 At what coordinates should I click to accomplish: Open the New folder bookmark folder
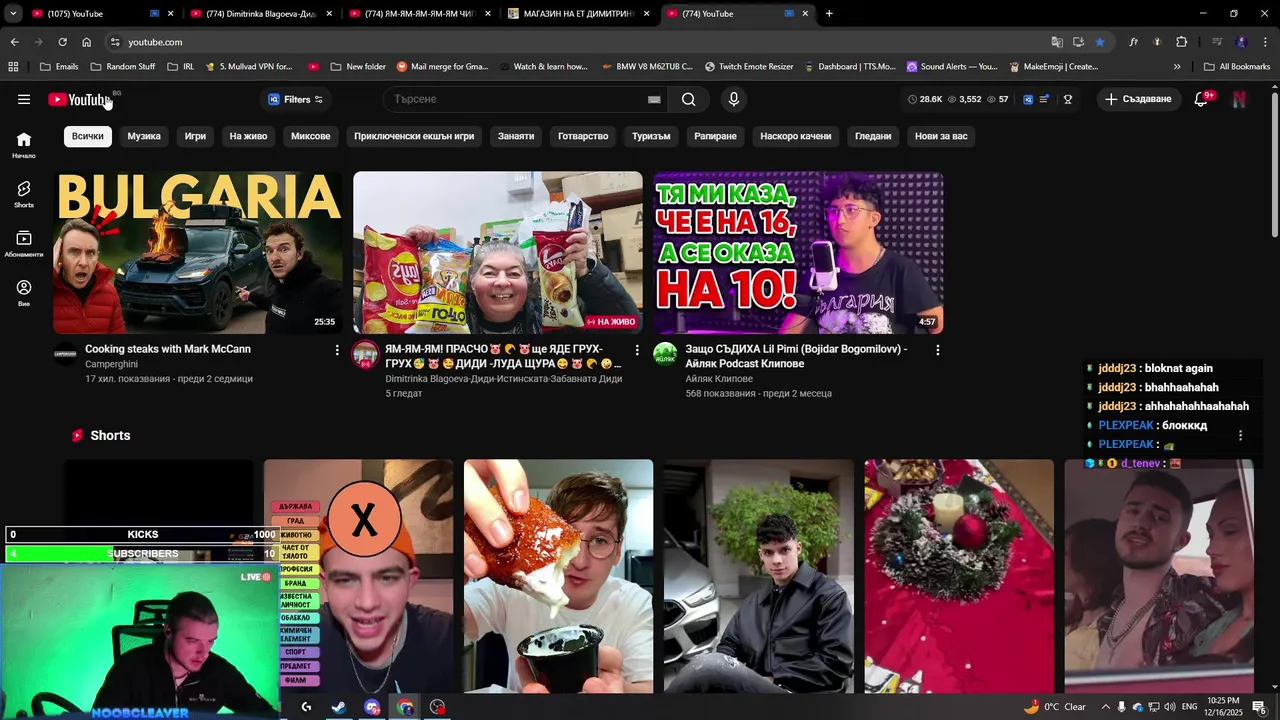pos(357,67)
